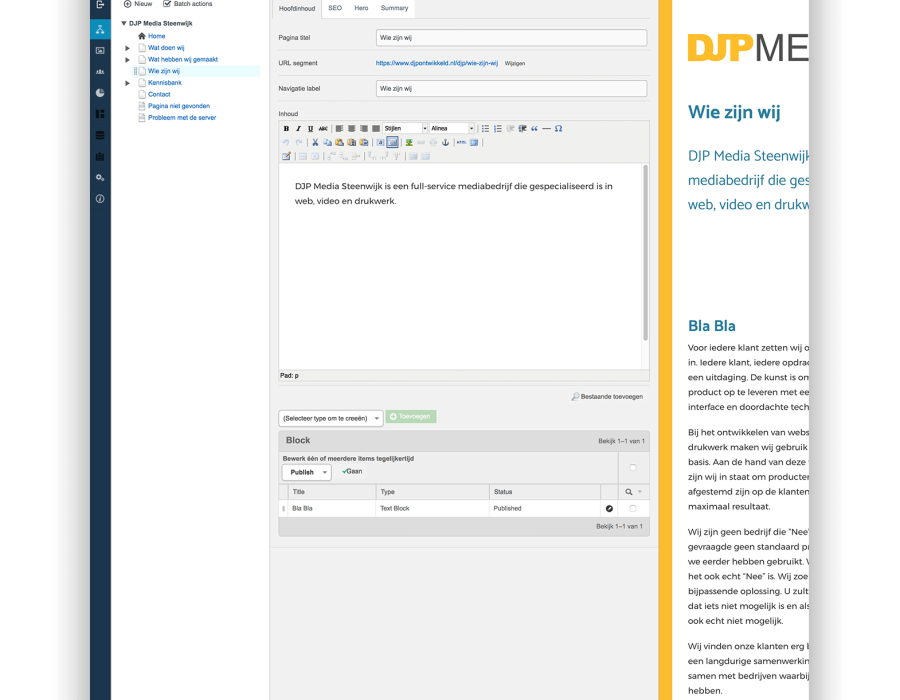
Task: Select the Hoofdinhoud tab
Action: tap(297, 9)
